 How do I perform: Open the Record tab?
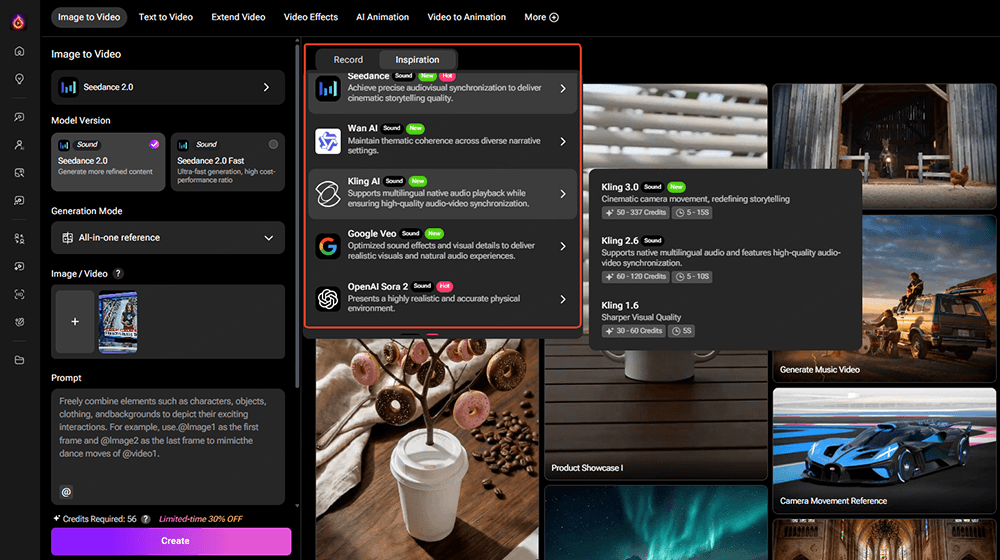tap(348, 60)
